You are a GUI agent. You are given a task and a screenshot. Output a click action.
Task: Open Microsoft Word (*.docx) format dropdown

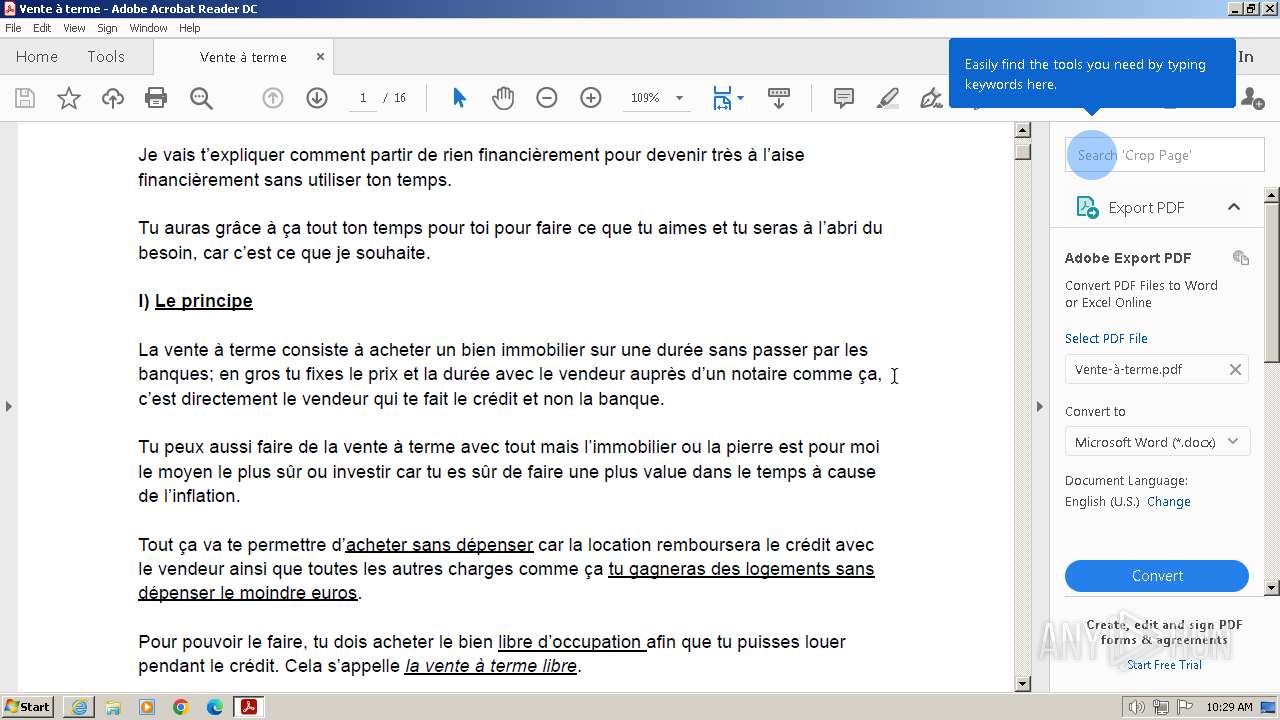tap(1157, 442)
